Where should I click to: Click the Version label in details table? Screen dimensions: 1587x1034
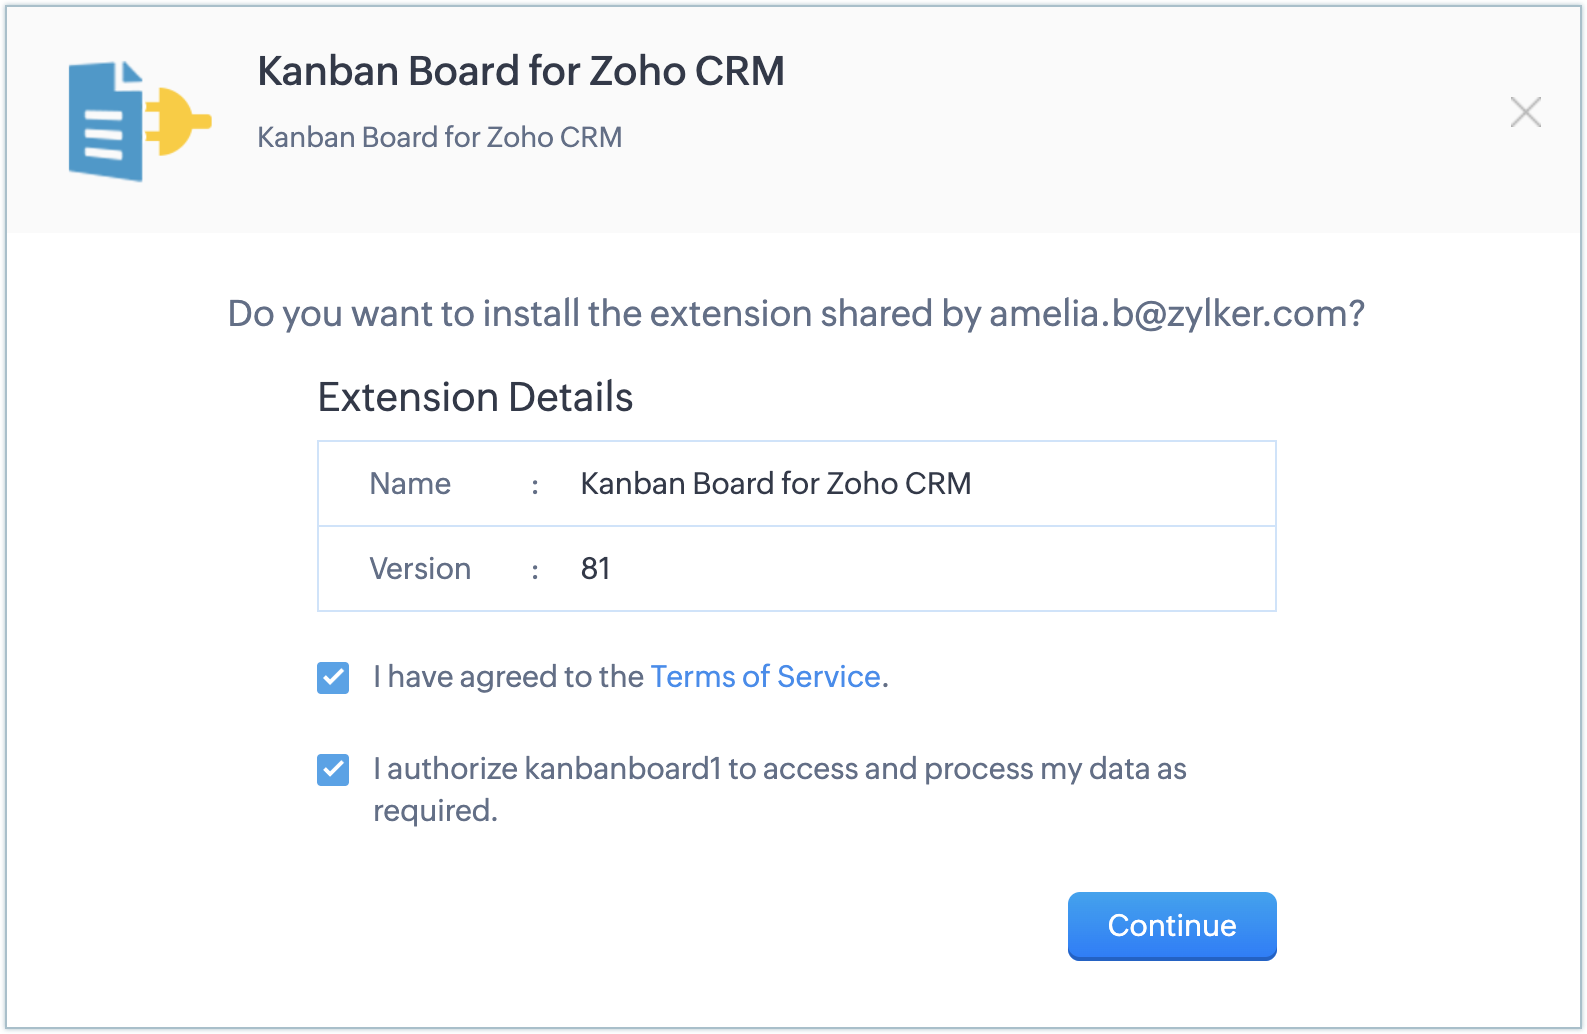tap(420, 569)
